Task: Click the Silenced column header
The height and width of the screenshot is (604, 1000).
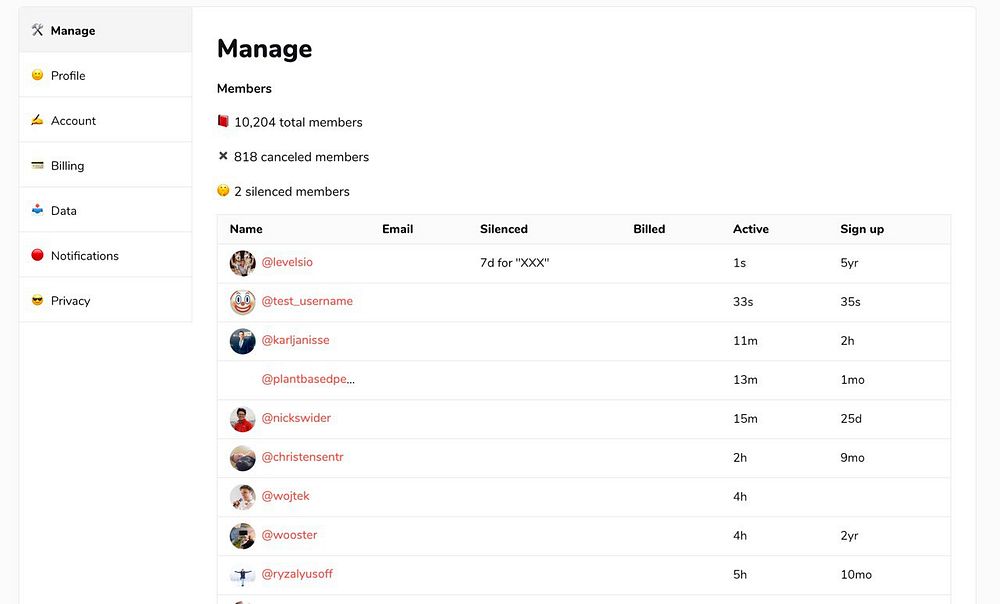Action: point(503,229)
